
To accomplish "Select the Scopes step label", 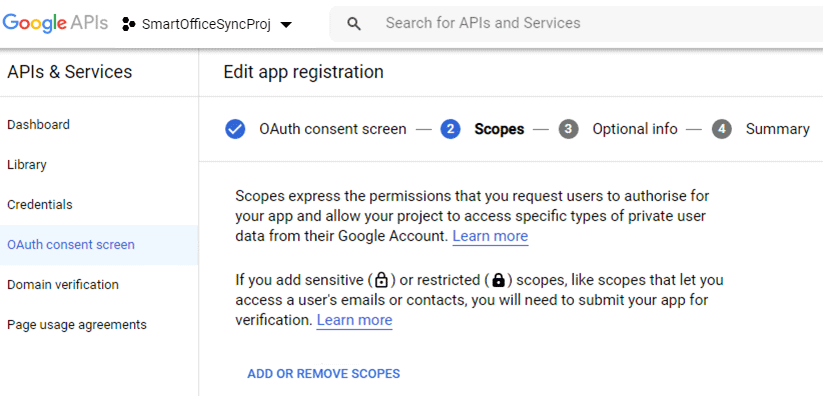I will click(499, 129).
